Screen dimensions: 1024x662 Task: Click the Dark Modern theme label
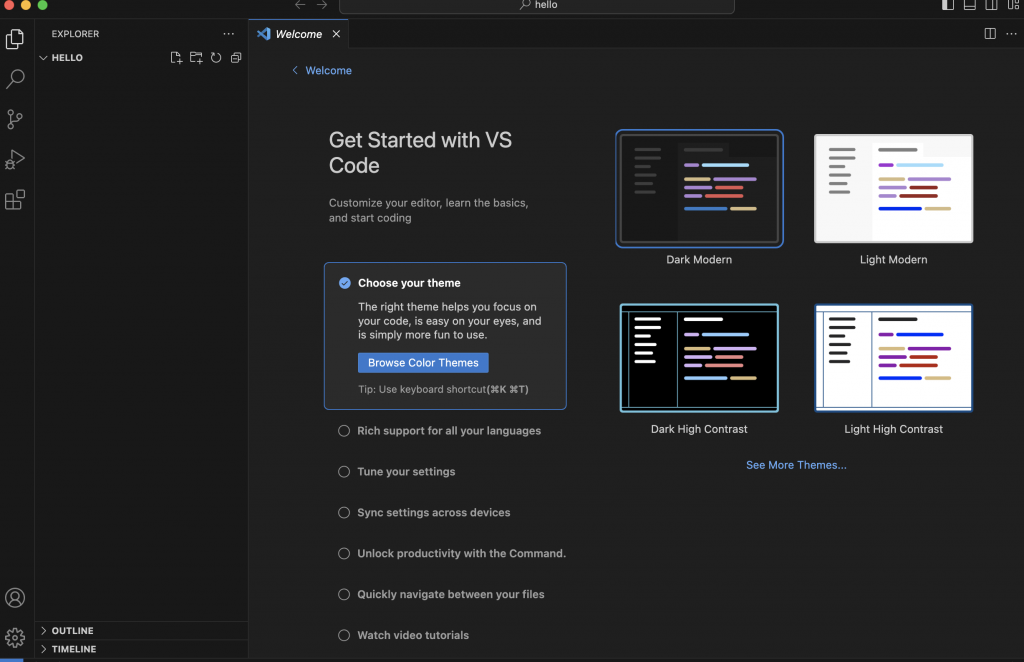pyautogui.click(x=699, y=259)
